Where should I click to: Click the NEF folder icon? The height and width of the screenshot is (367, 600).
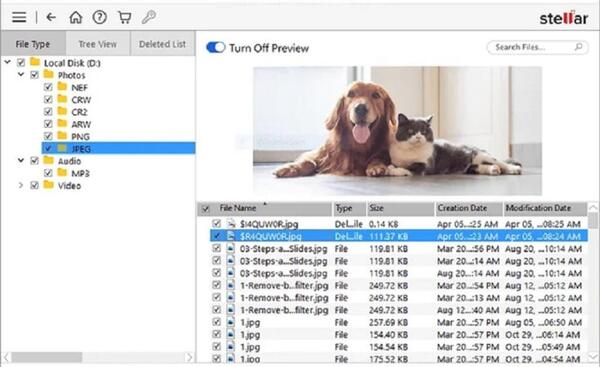(62, 86)
